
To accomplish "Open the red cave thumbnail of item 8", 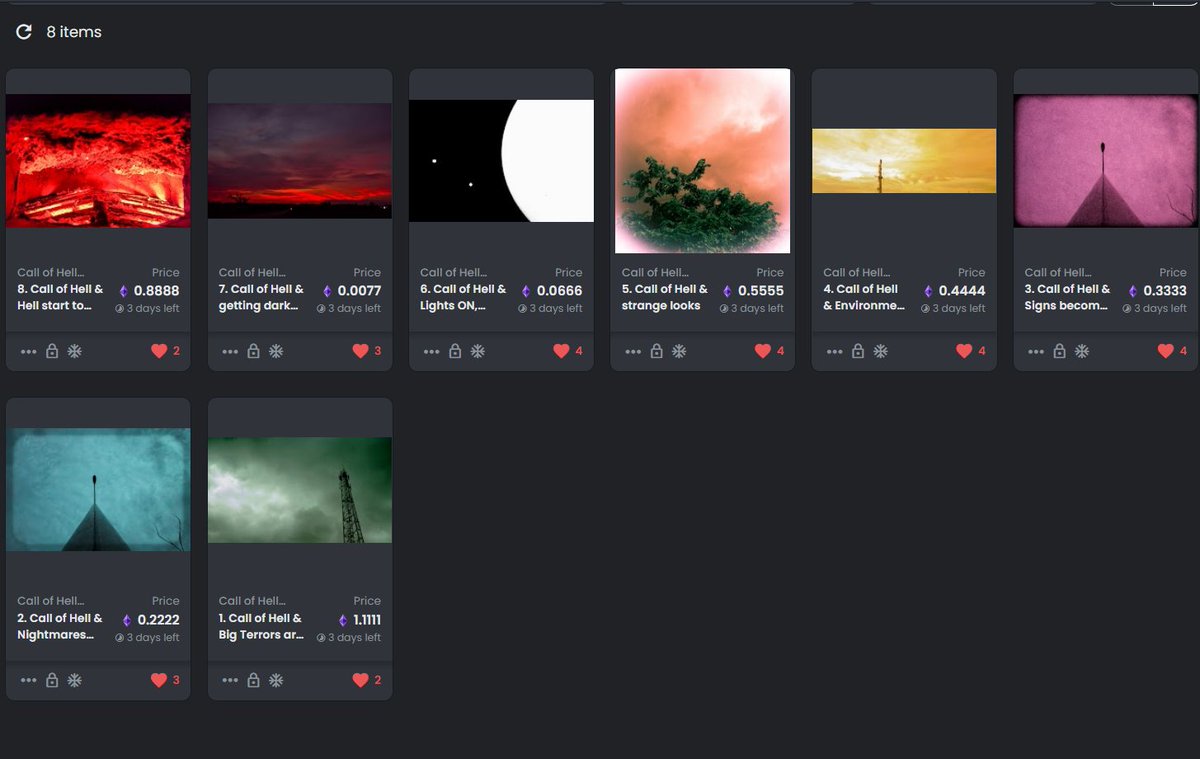I will (98, 161).
